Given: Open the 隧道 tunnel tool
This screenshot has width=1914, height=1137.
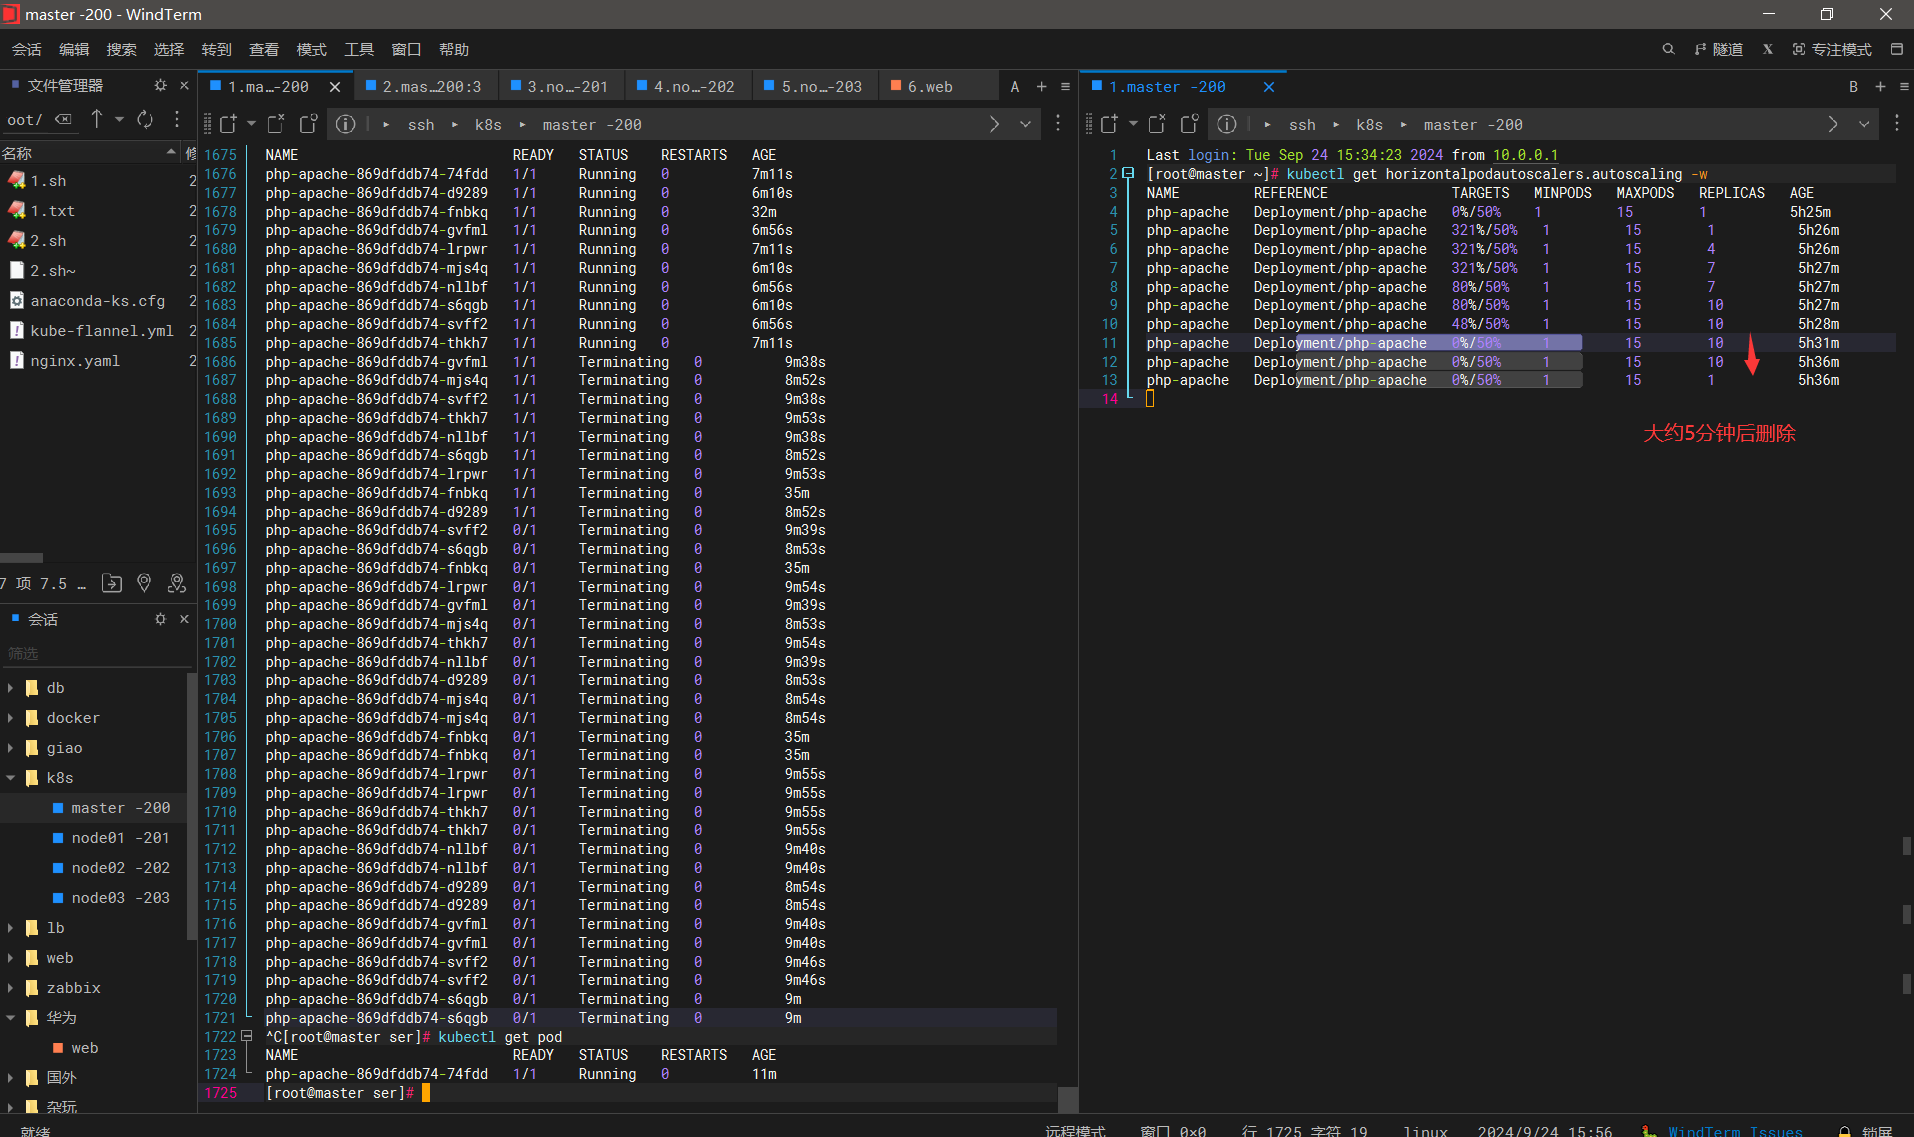Looking at the screenshot, I should 1719,49.
